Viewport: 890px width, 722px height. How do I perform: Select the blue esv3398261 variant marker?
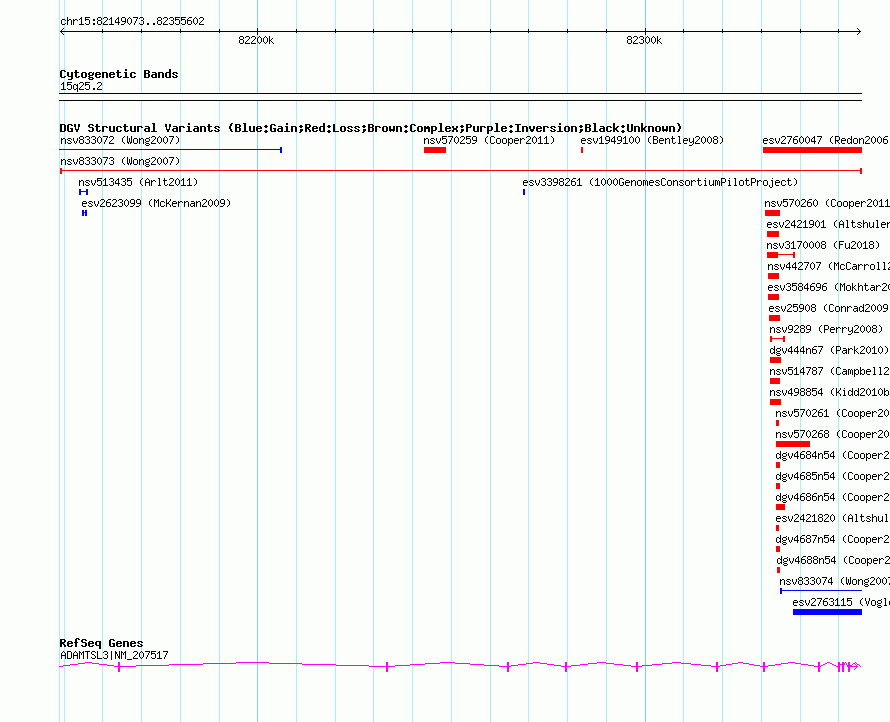click(x=524, y=192)
